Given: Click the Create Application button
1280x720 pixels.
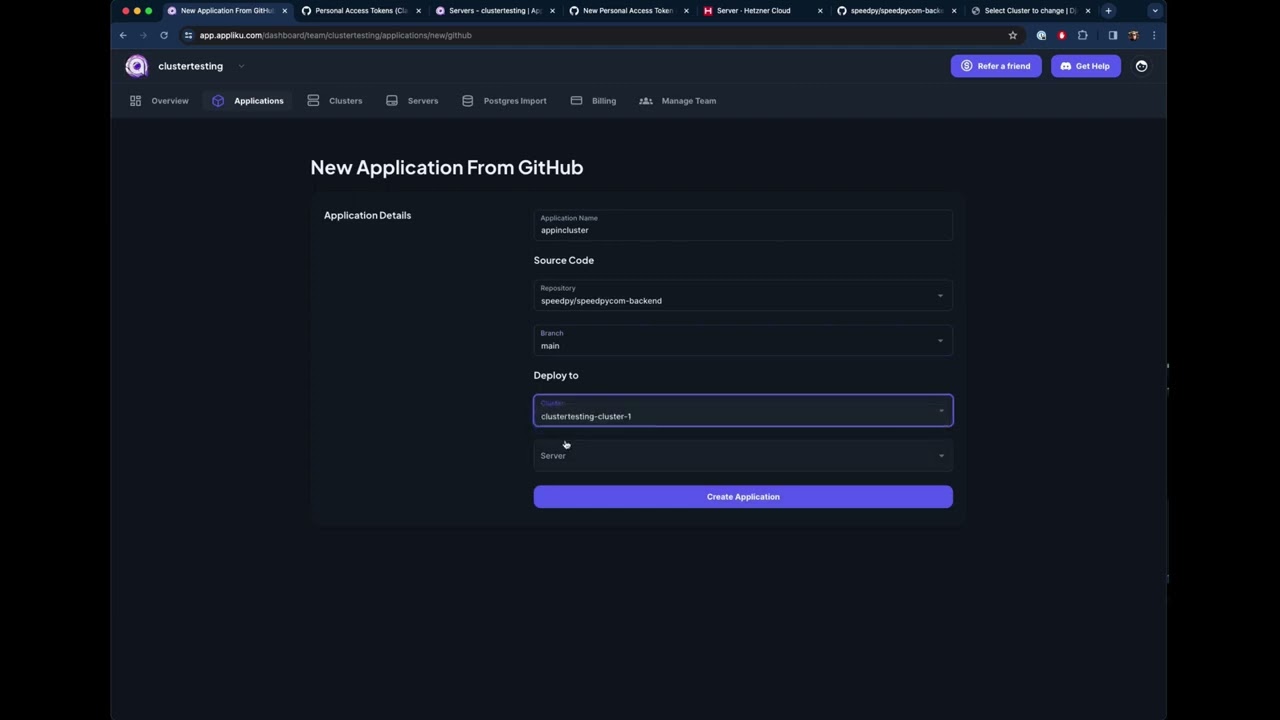Looking at the screenshot, I should click(x=743, y=497).
